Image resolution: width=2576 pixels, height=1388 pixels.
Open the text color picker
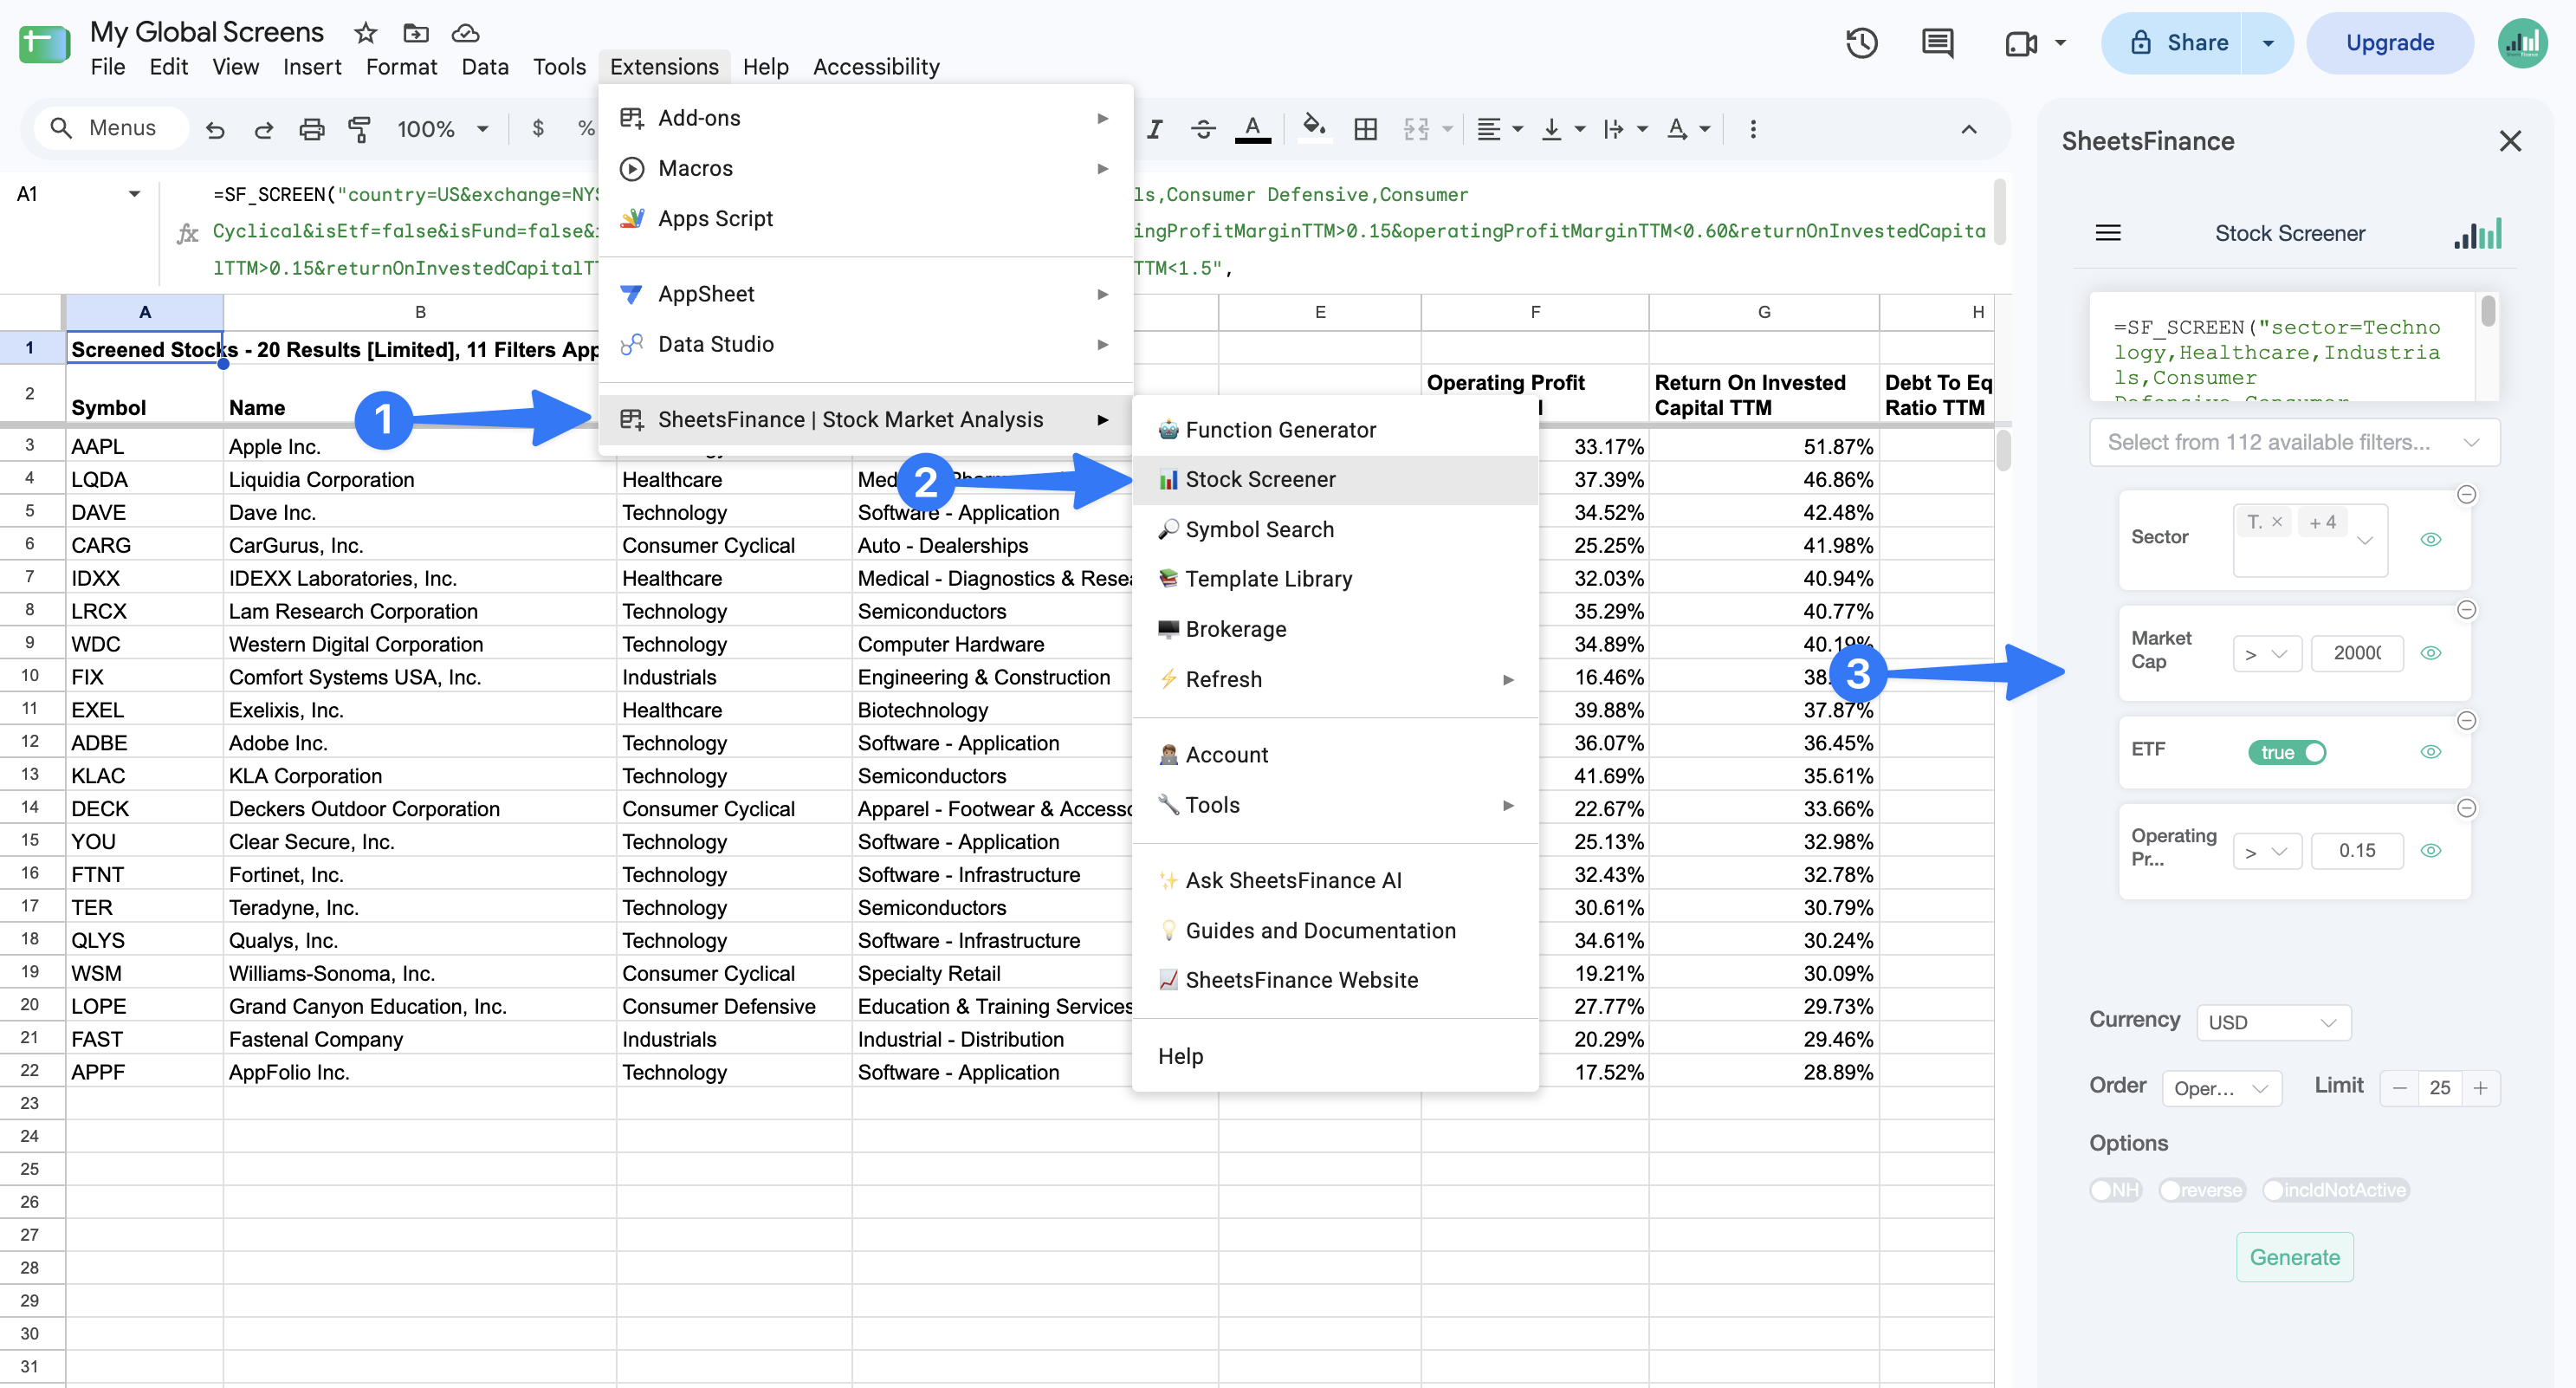coord(1252,128)
